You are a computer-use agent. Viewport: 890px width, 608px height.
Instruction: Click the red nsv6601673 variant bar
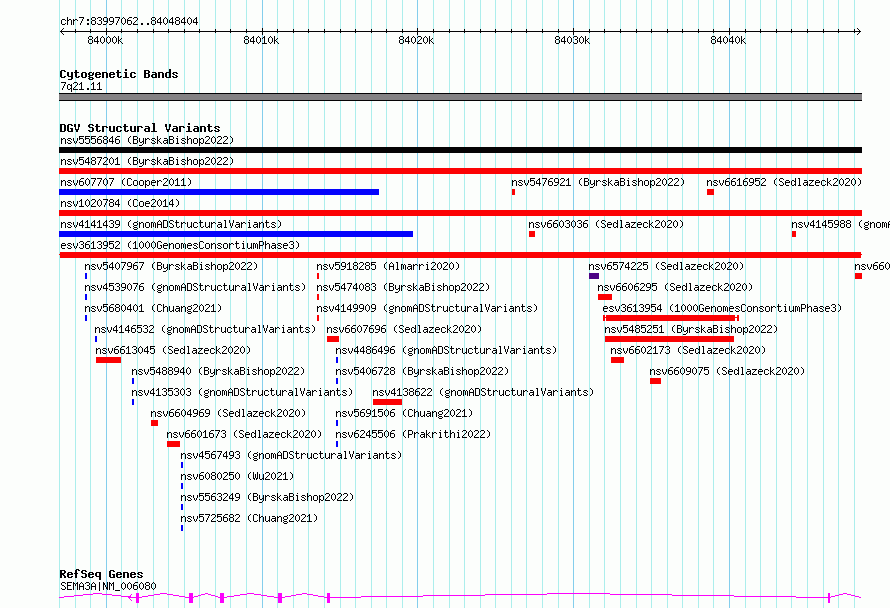tap(174, 444)
